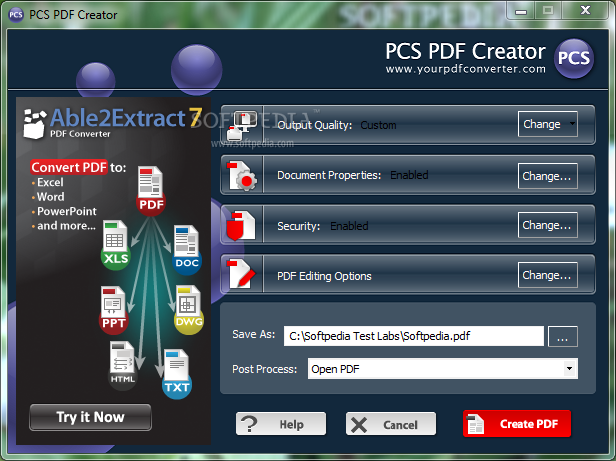Viewport: 616px width, 461px height.
Task: Click the 'PowerPoint' list item in ad
Action: 67,211
